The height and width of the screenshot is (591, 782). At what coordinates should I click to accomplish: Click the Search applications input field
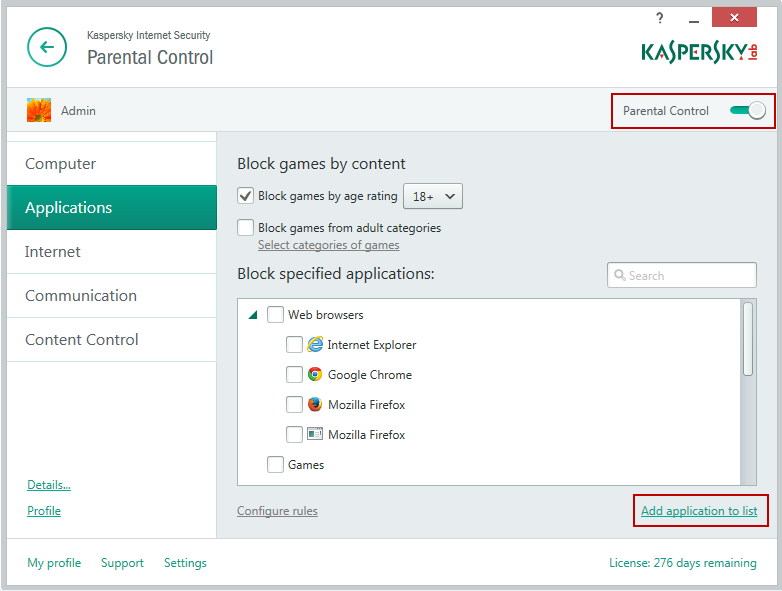pyautogui.click(x=682, y=275)
